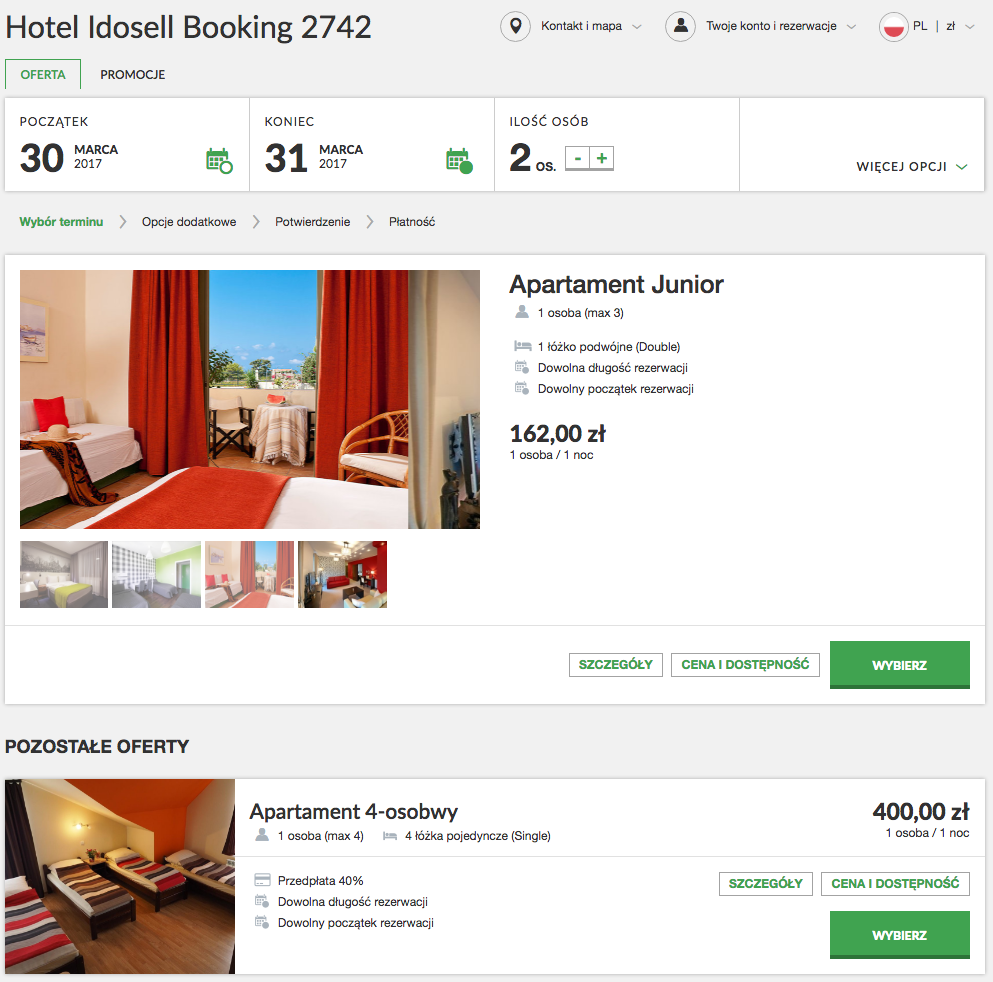Open the end date calendar icon
The width and height of the screenshot is (993, 982).
point(458,160)
